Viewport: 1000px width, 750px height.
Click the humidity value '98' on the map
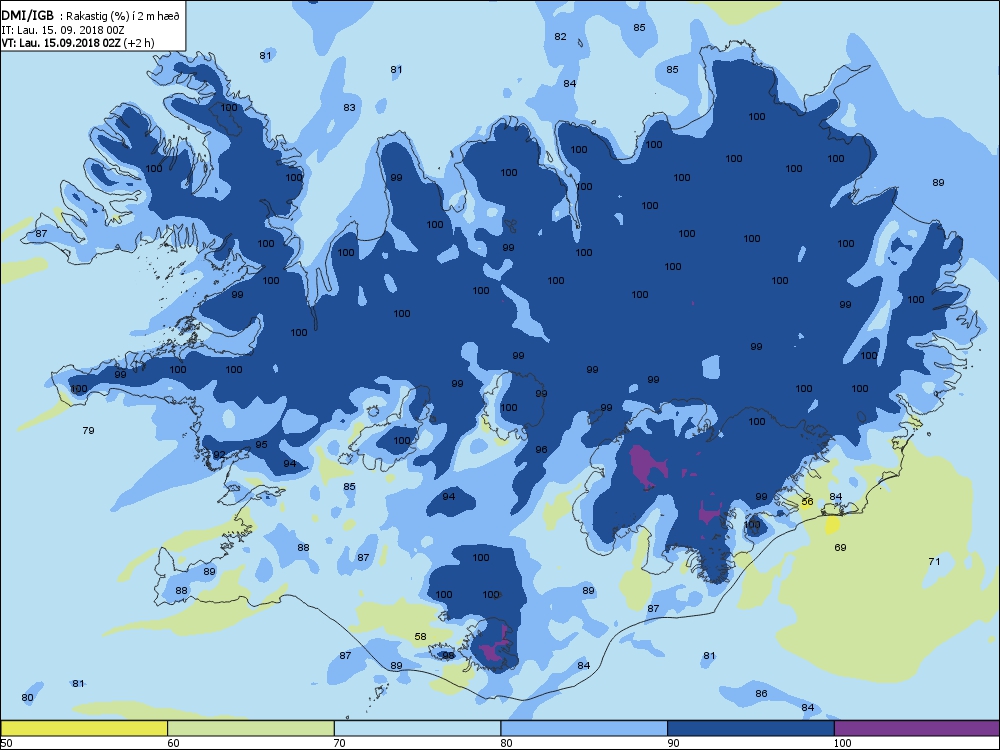448,656
